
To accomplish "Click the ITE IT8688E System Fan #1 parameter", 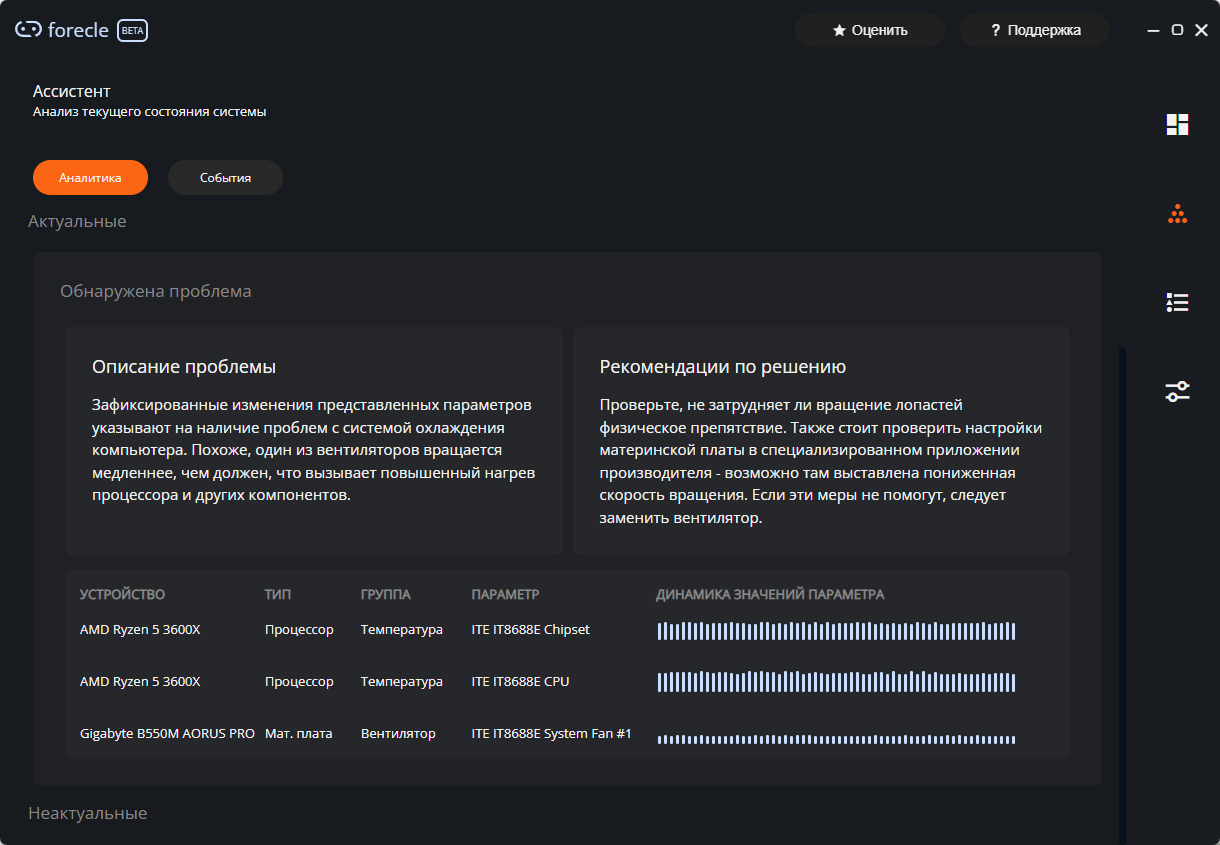I will pos(552,734).
